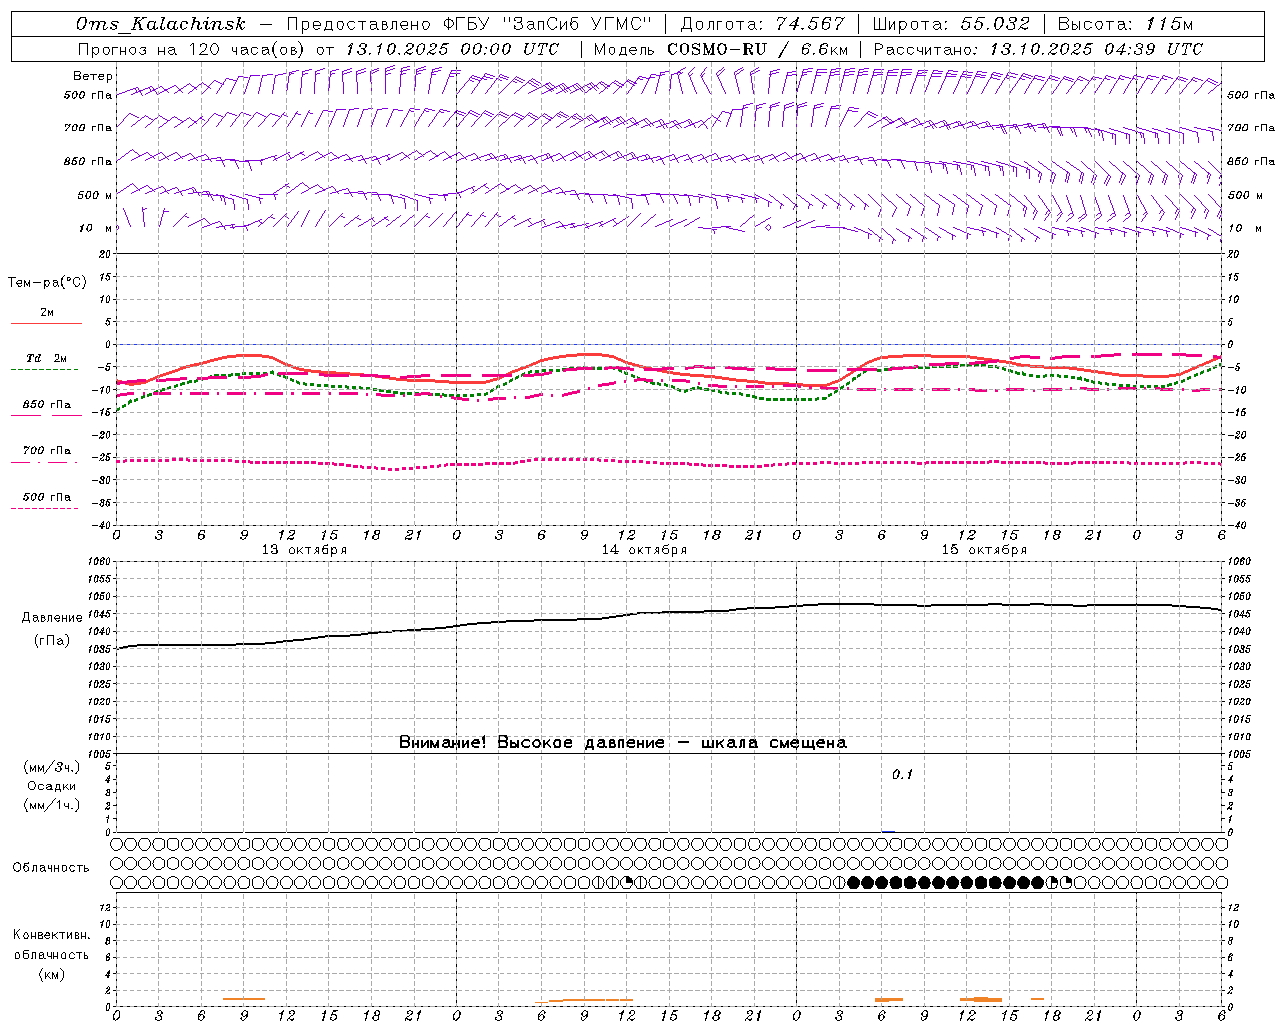Click the (мм/1ч.) precipitation unit label
This screenshot has width=1280, height=1024.
[52, 806]
